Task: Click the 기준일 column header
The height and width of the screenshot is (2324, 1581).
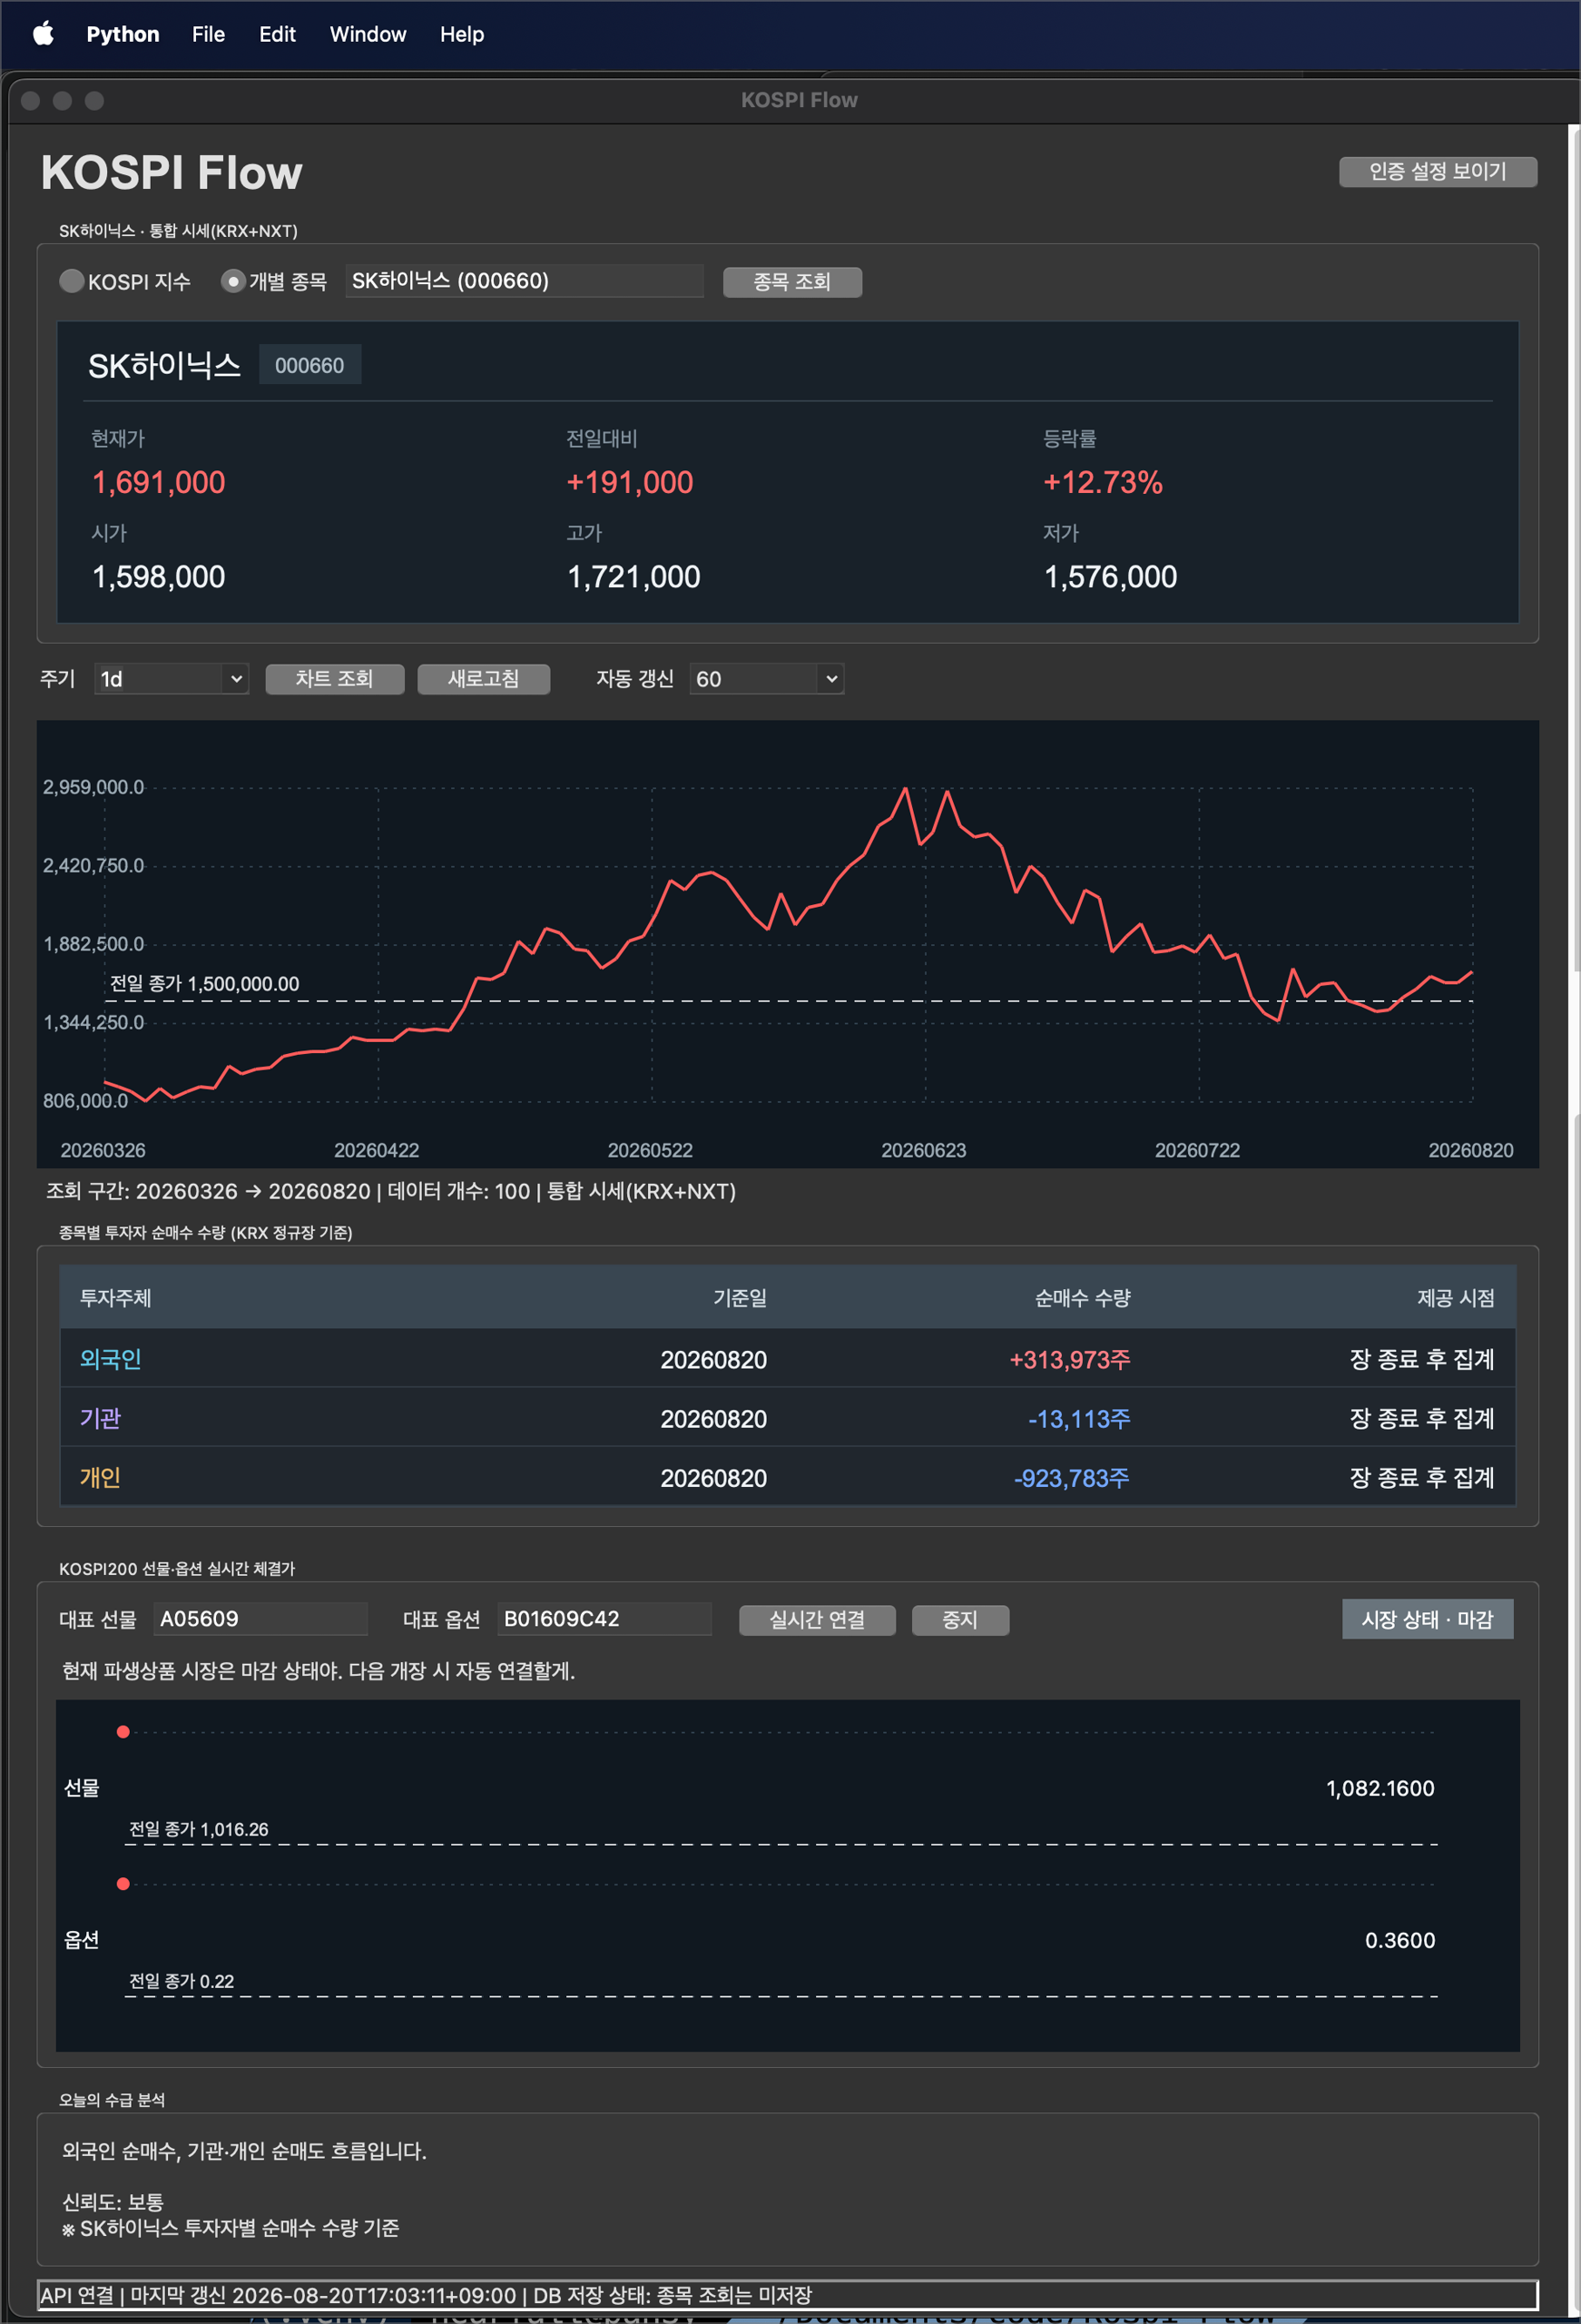Action: pos(740,1298)
